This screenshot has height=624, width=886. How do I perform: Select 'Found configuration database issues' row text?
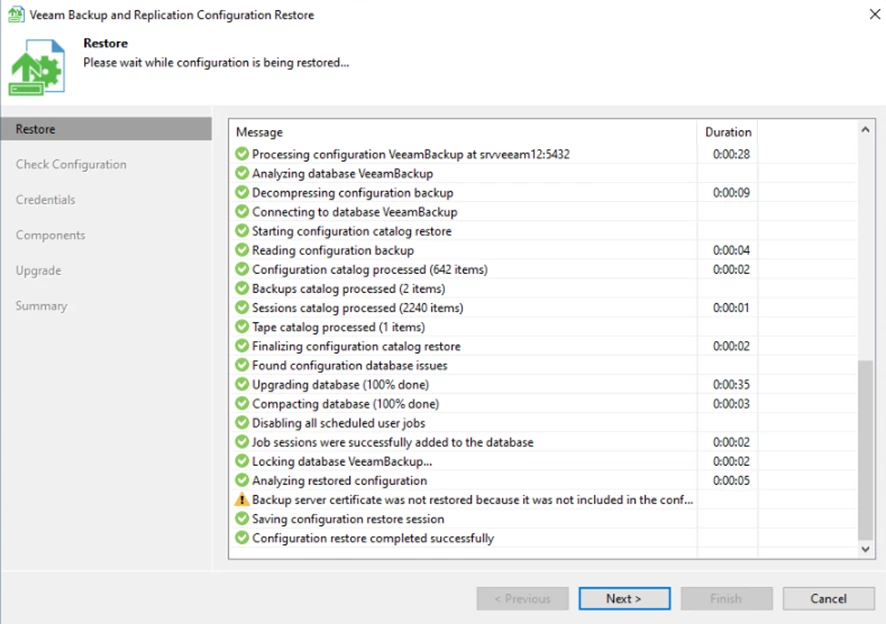(x=350, y=365)
